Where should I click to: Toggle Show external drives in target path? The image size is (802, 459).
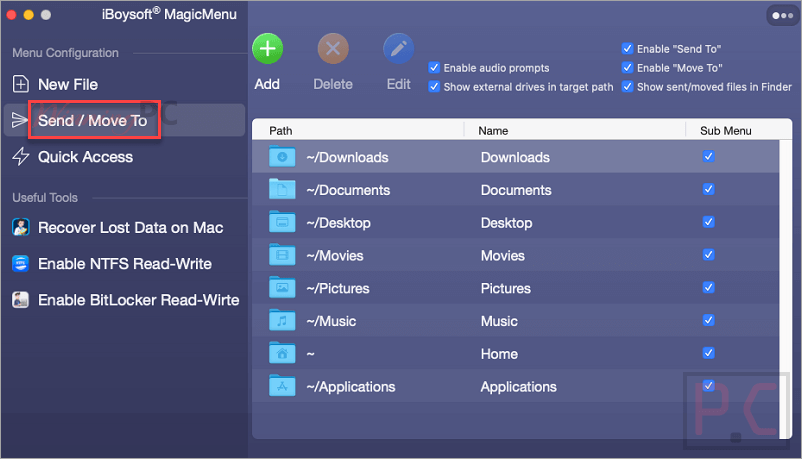[434, 86]
